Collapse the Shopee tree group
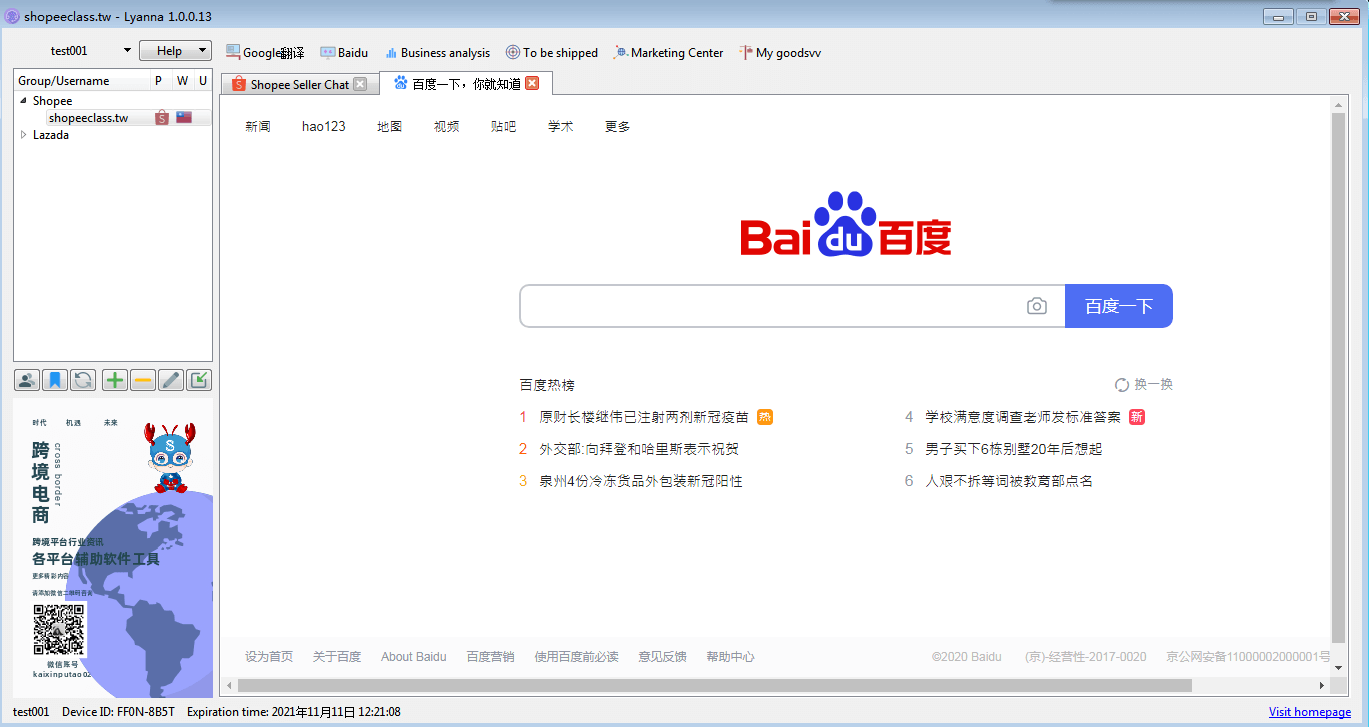This screenshot has height=727, width=1369. coord(23,101)
